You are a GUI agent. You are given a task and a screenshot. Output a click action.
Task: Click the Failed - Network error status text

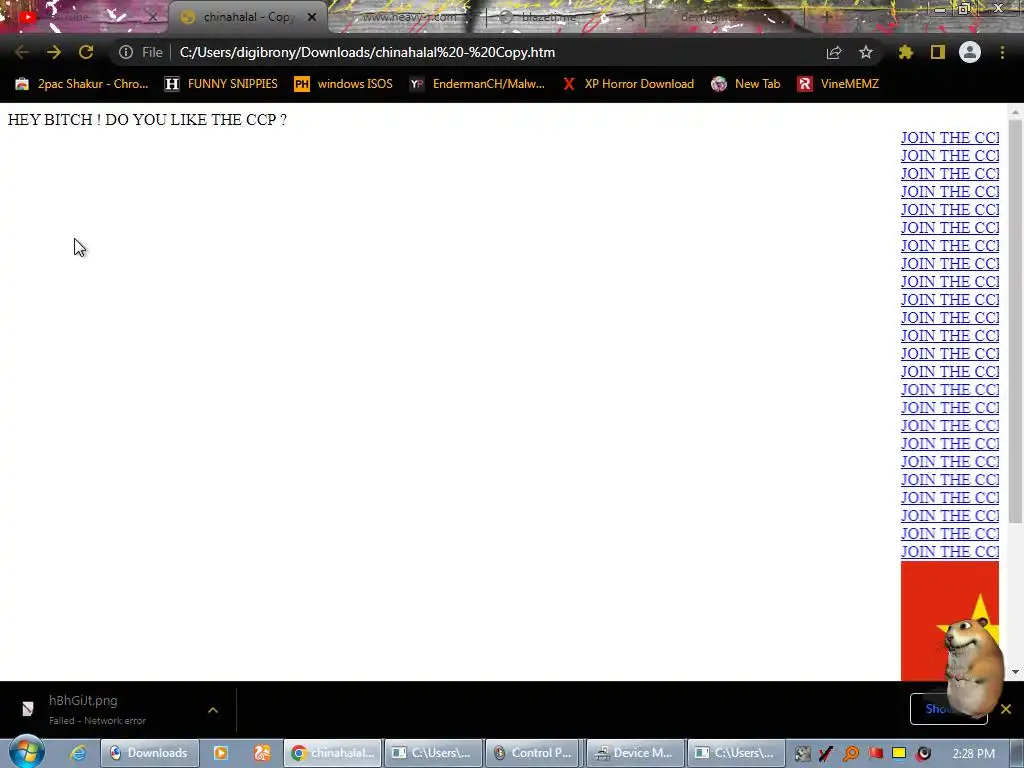coord(97,720)
